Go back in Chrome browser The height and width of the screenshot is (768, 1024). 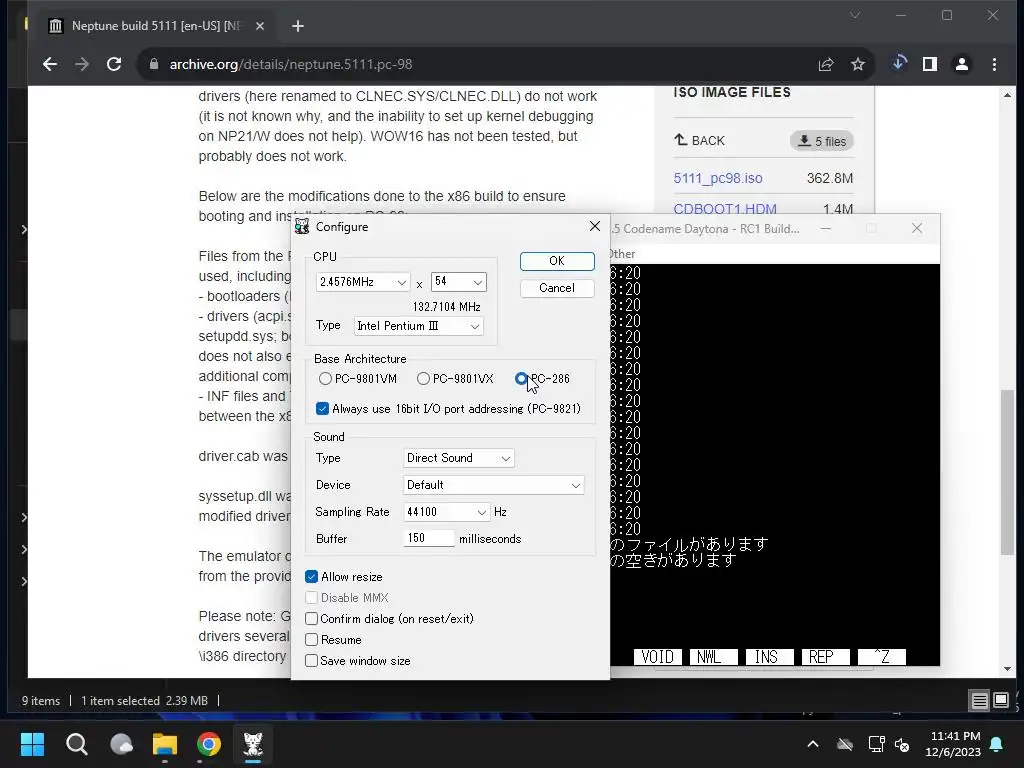pyautogui.click(x=50, y=64)
